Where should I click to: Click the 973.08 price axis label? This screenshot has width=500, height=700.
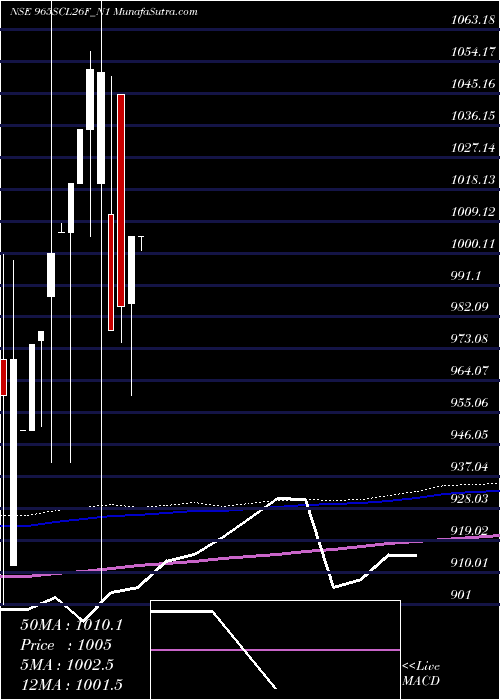(471, 339)
